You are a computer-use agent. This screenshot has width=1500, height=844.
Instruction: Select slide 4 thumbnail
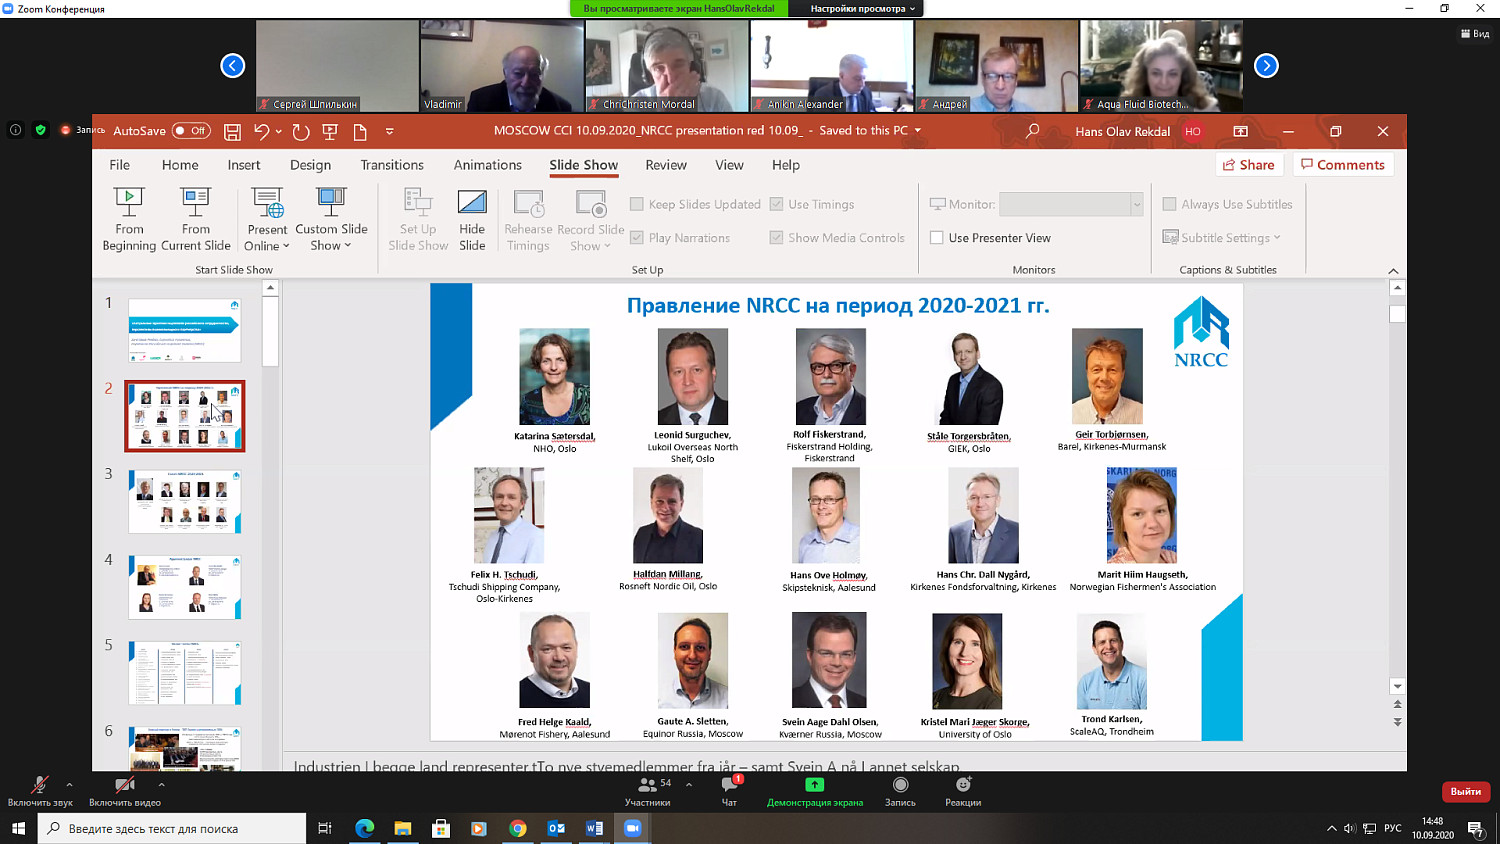tap(185, 587)
